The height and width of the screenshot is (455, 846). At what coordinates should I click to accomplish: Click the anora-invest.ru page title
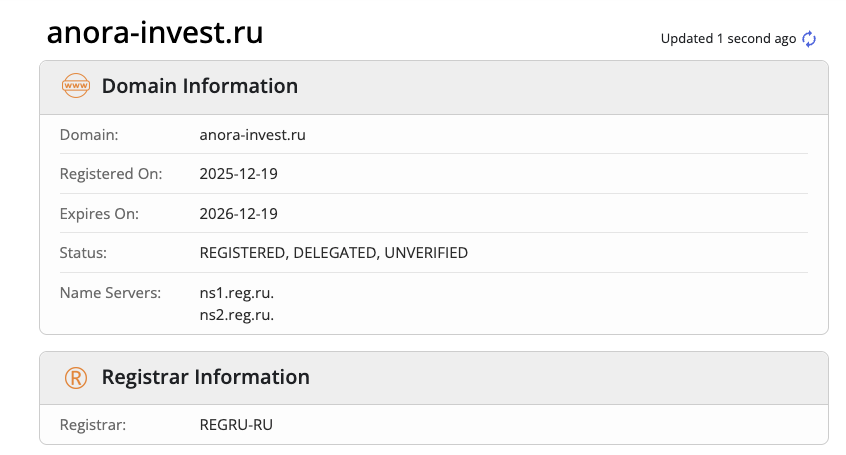click(x=155, y=33)
